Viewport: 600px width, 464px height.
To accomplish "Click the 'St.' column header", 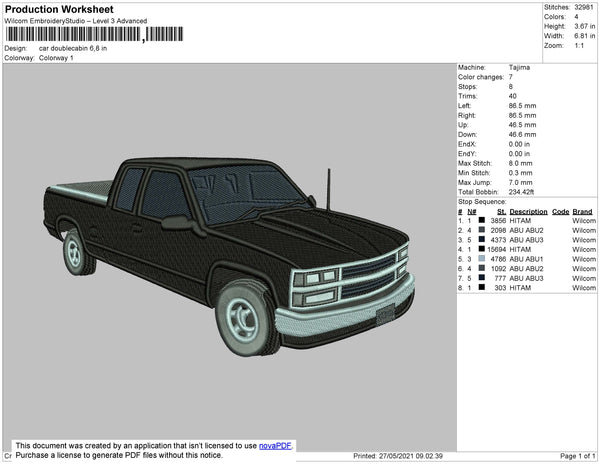I will pyautogui.click(x=502, y=212).
